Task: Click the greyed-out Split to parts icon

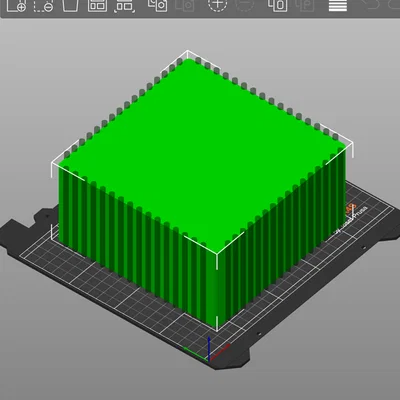Action: pos(305,5)
